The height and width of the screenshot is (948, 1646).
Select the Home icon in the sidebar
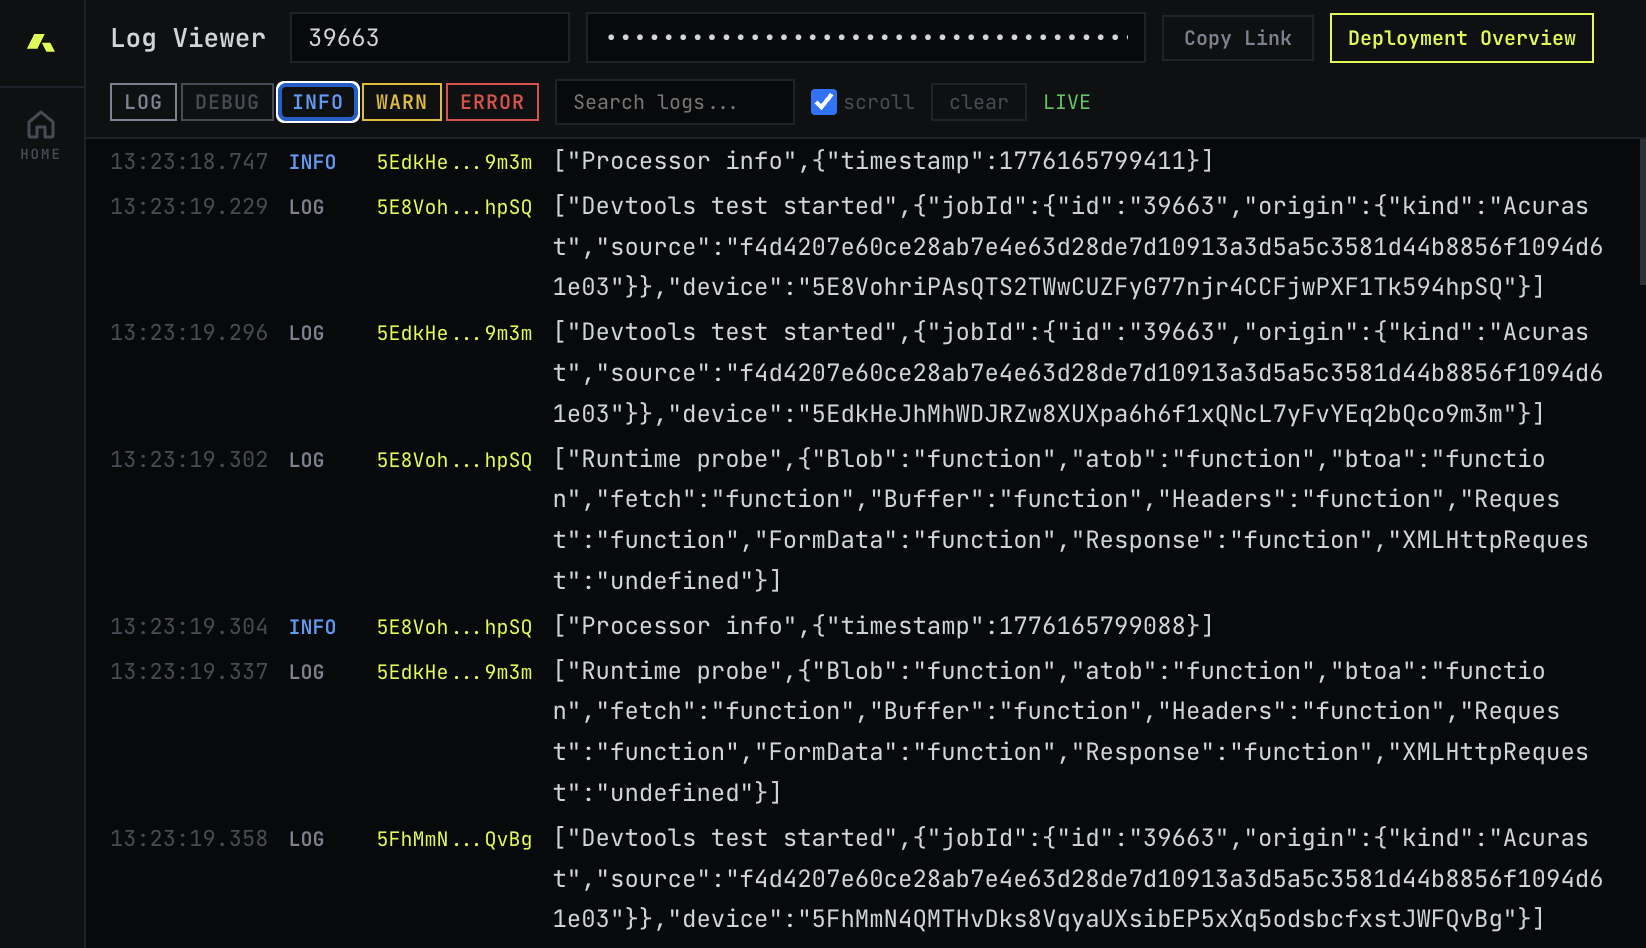[x=40, y=133]
